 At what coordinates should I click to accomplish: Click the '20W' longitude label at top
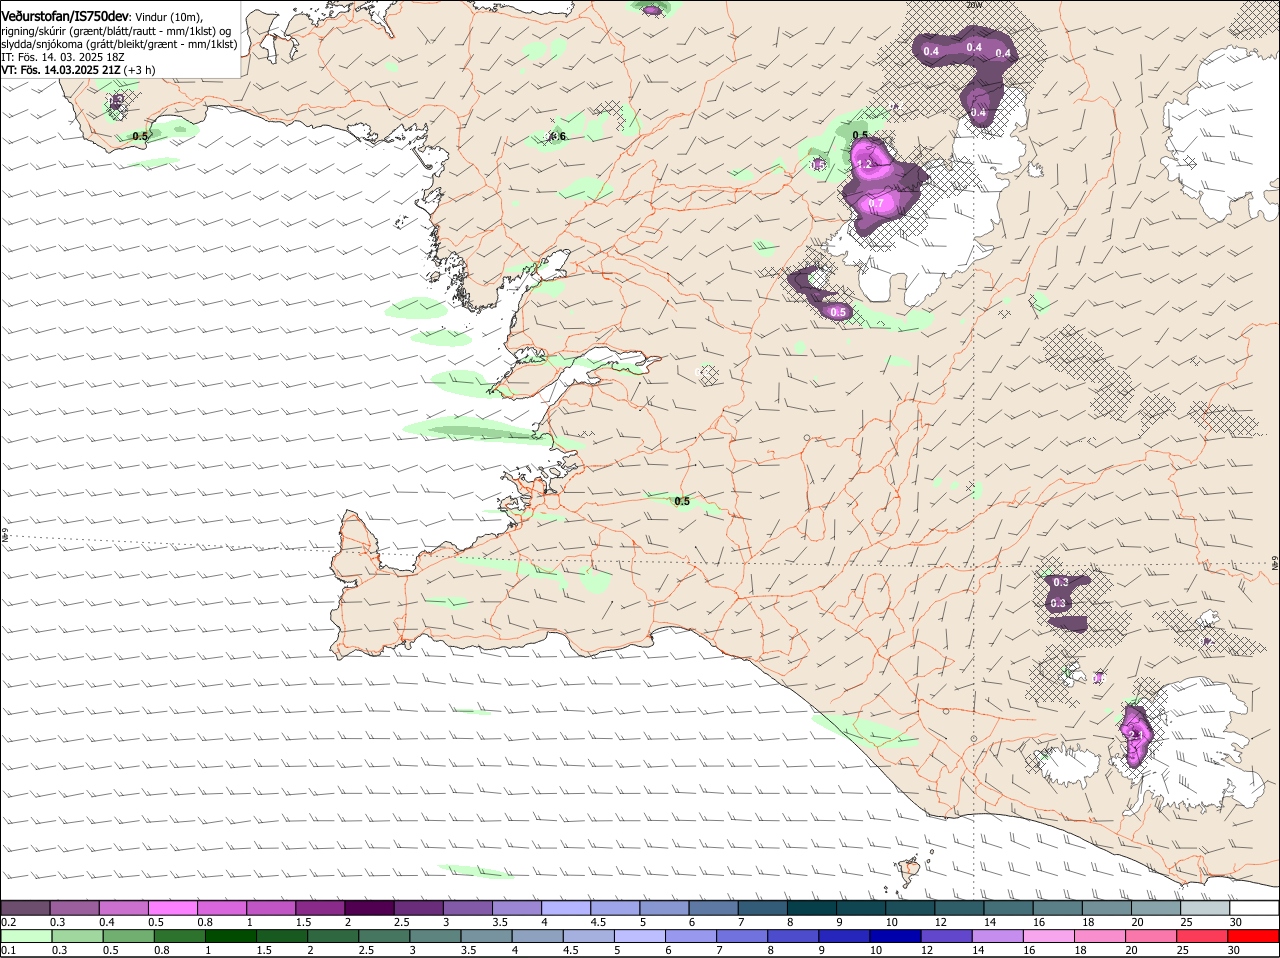[975, 5]
